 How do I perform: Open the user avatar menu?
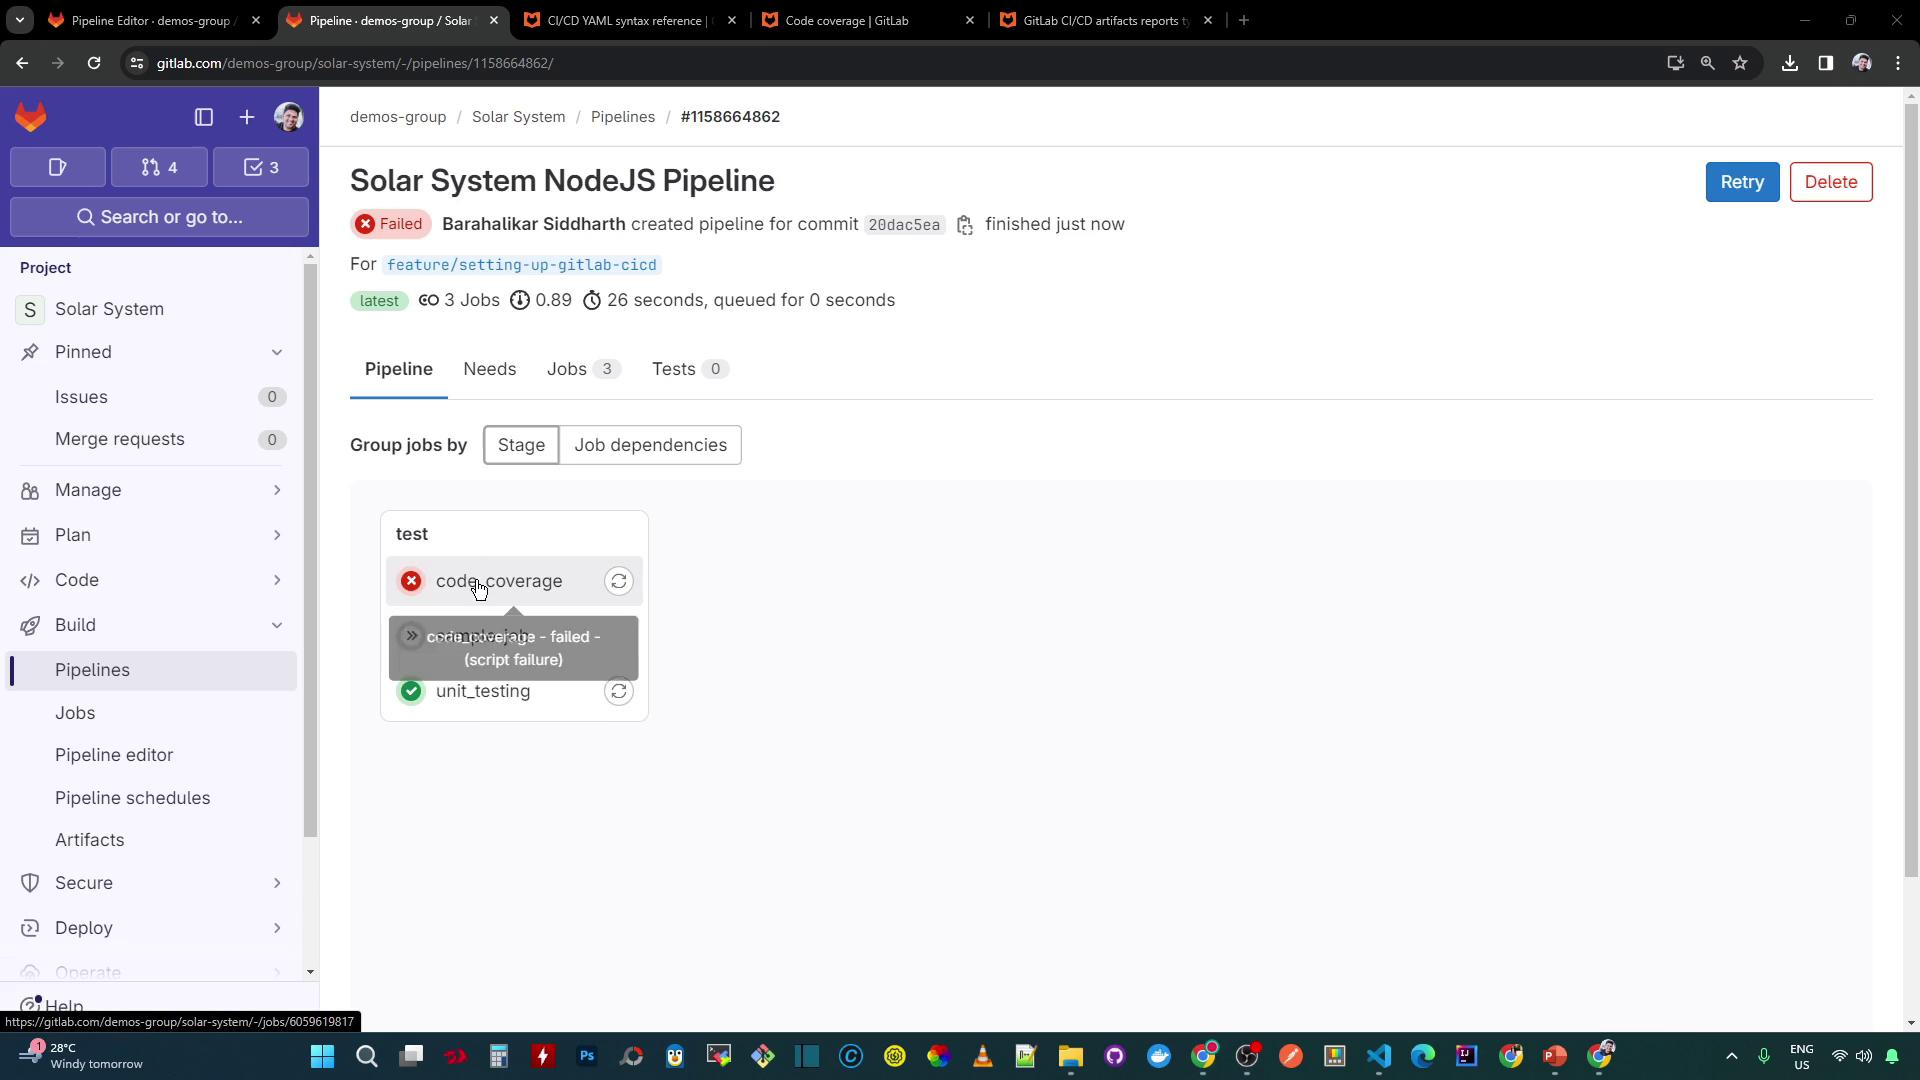(289, 117)
